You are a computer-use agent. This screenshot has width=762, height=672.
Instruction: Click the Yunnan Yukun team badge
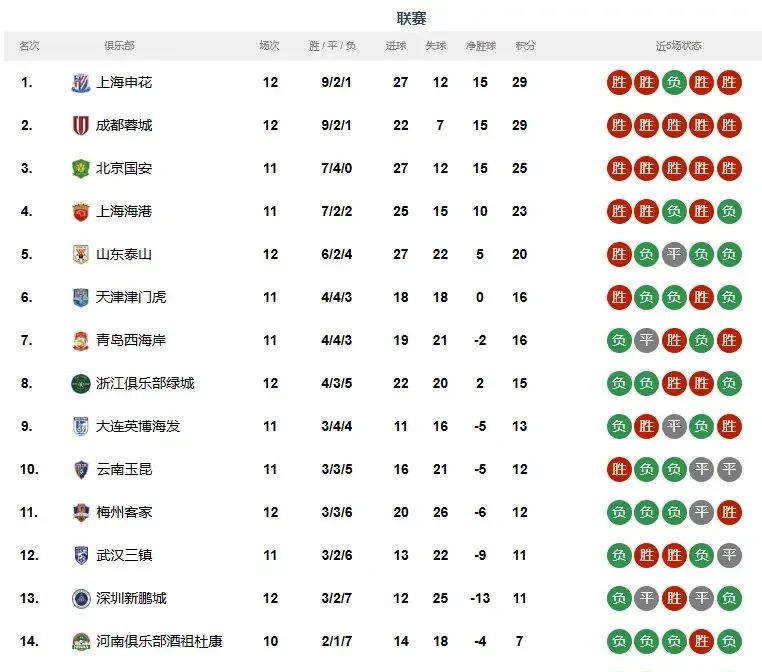coord(81,470)
